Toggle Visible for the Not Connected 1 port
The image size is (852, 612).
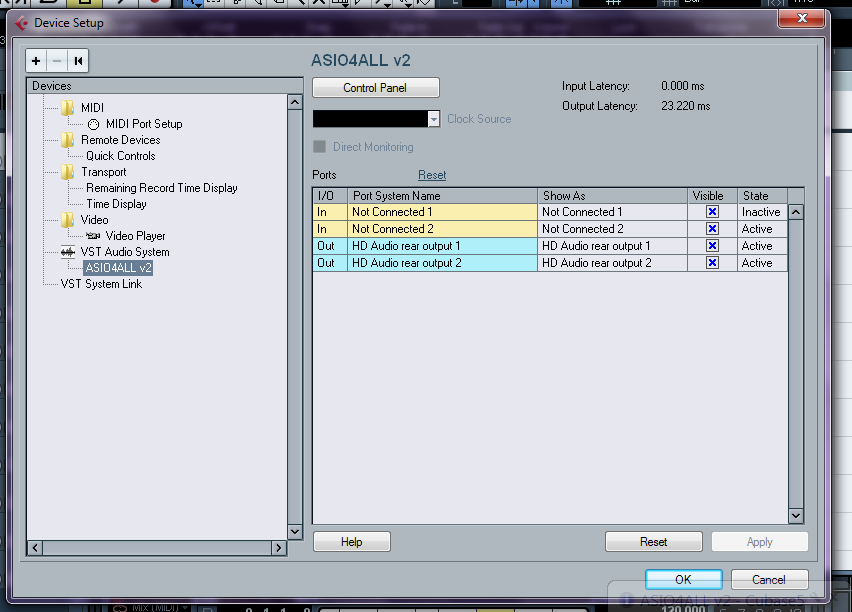tap(712, 212)
